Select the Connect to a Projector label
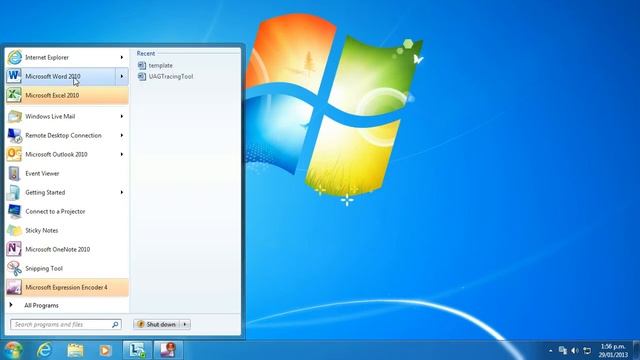 click(x=55, y=211)
